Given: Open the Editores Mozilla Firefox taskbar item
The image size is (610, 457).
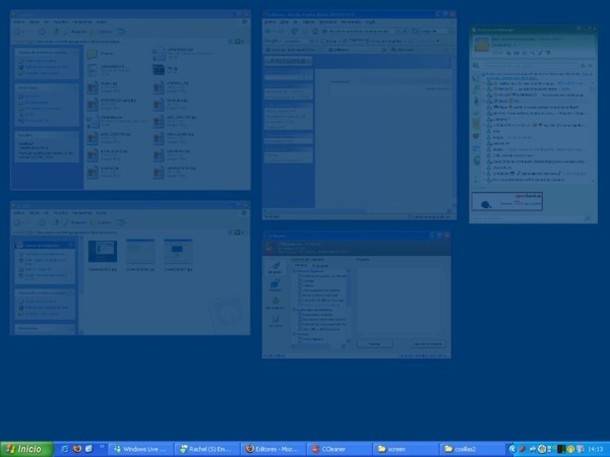Looking at the screenshot, I should (x=273, y=449).
